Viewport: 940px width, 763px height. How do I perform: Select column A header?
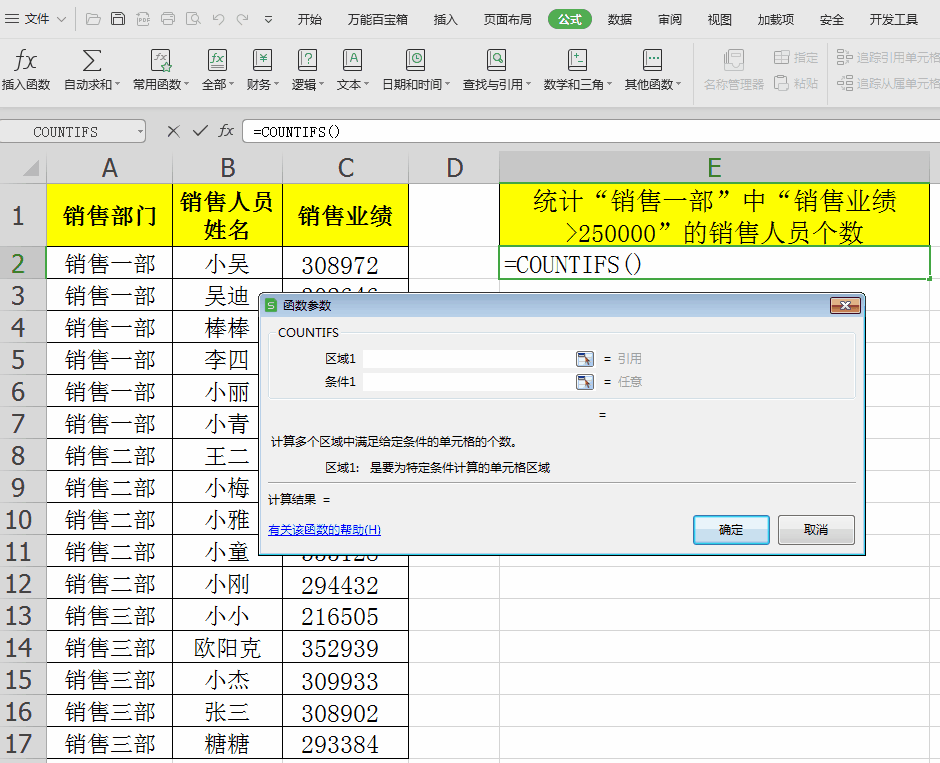[x=110, y=168]
